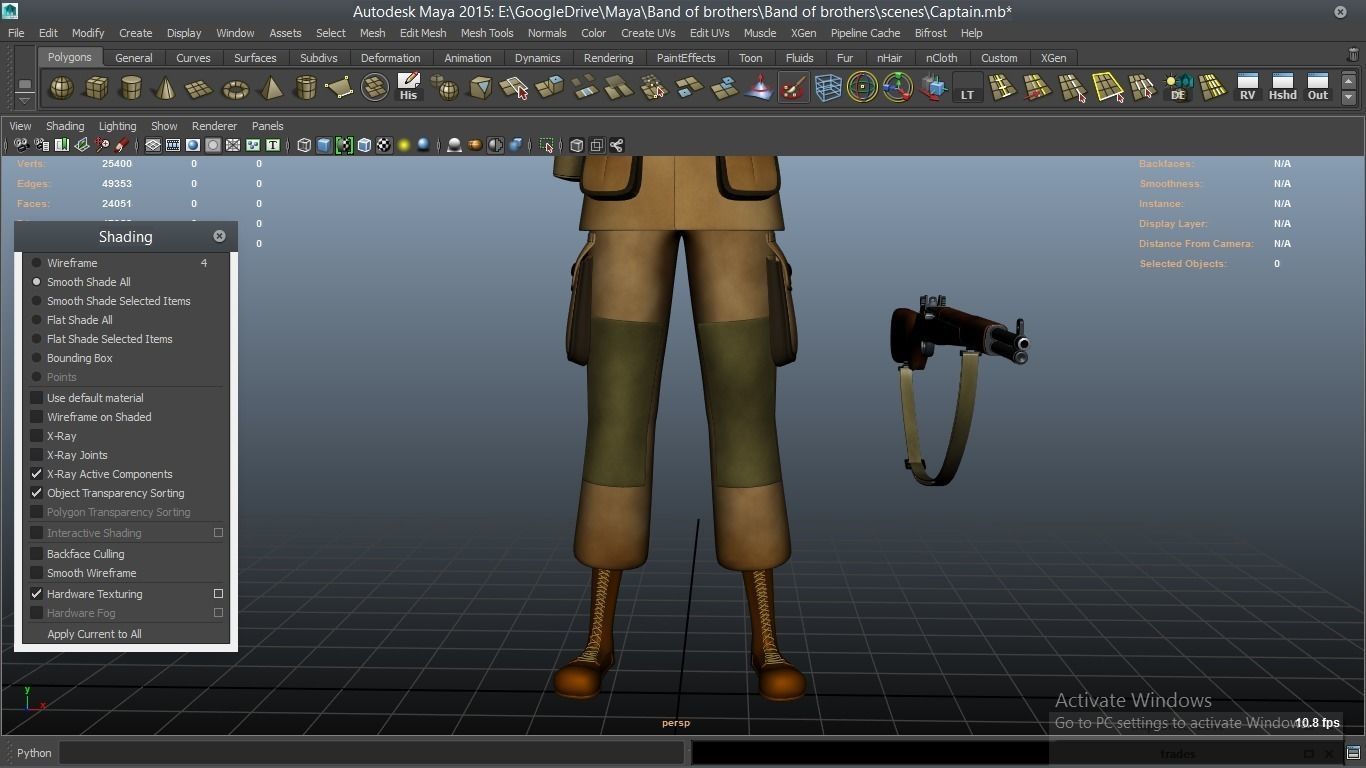1366x768 pixels.
Task: Switch to the Rendering shelf tab
Action: 608,58
